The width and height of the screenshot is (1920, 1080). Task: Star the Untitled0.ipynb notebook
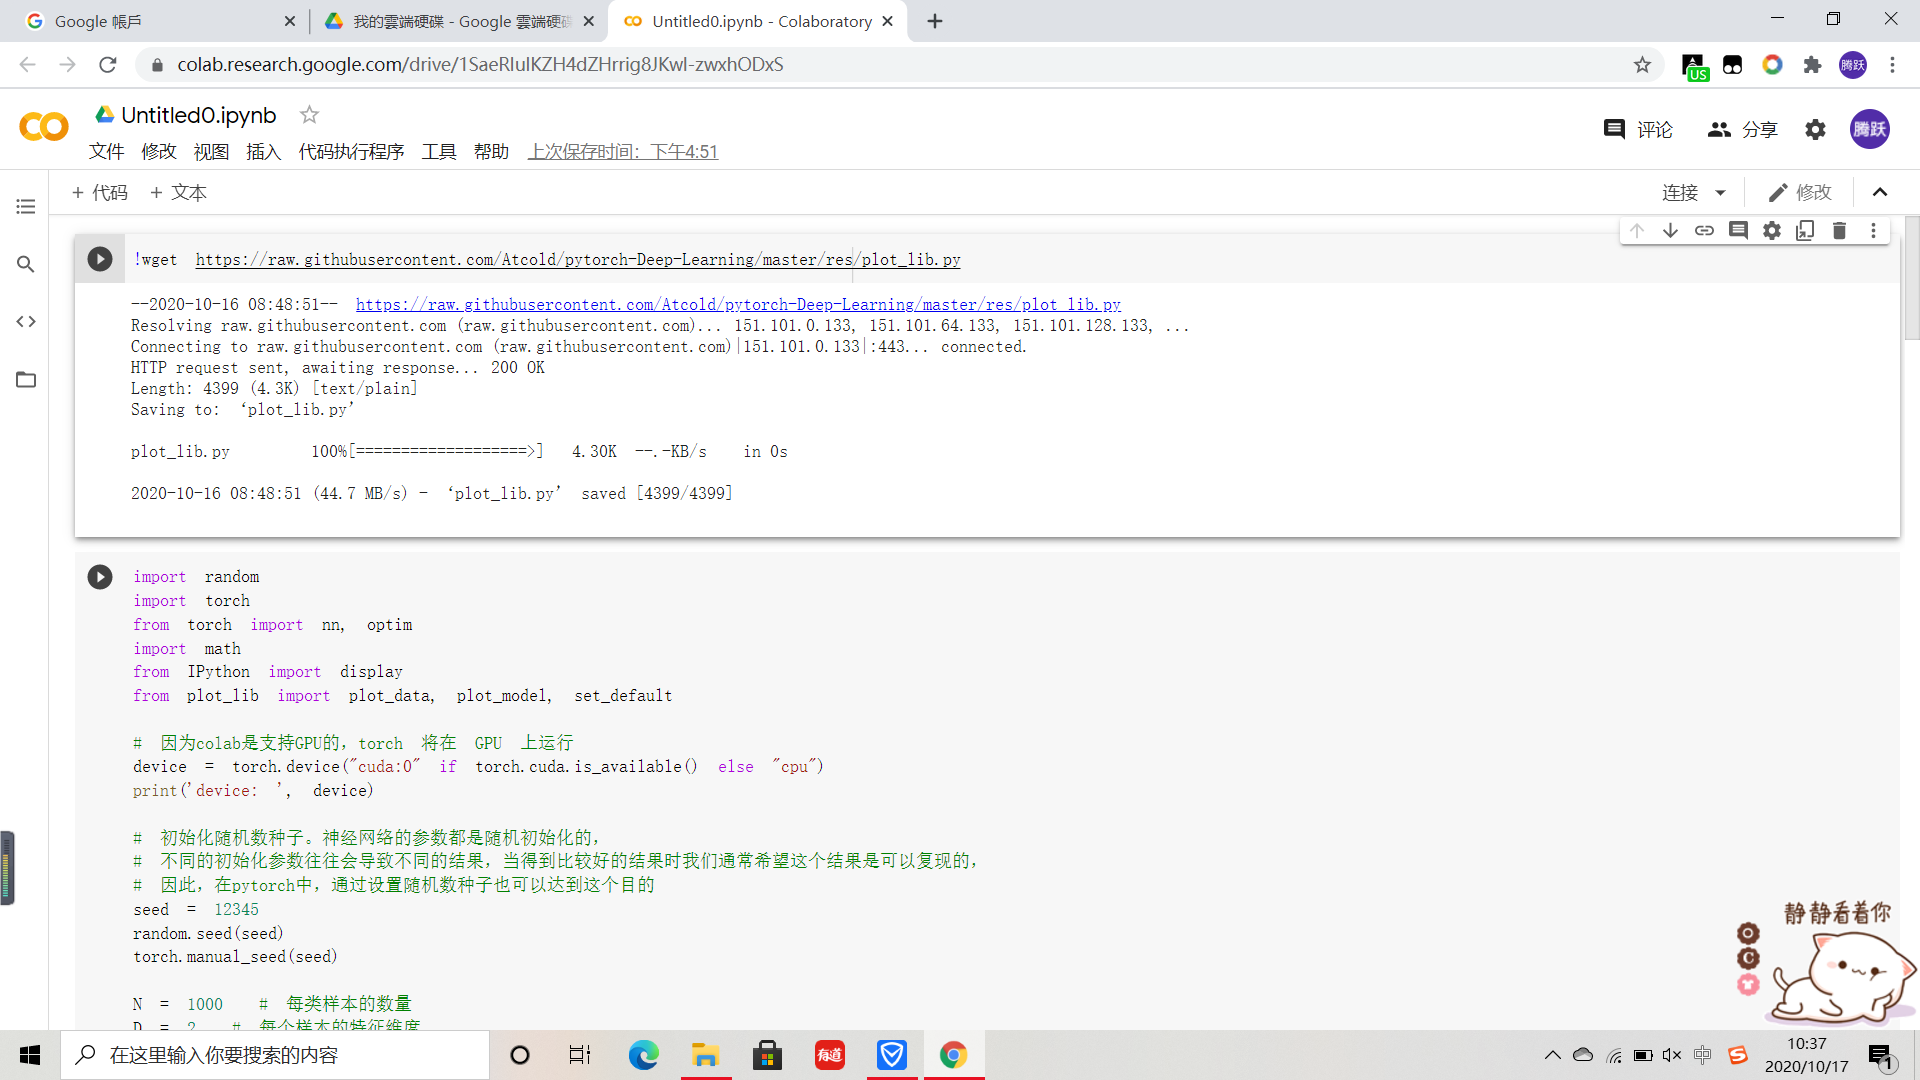click(309, 115)
